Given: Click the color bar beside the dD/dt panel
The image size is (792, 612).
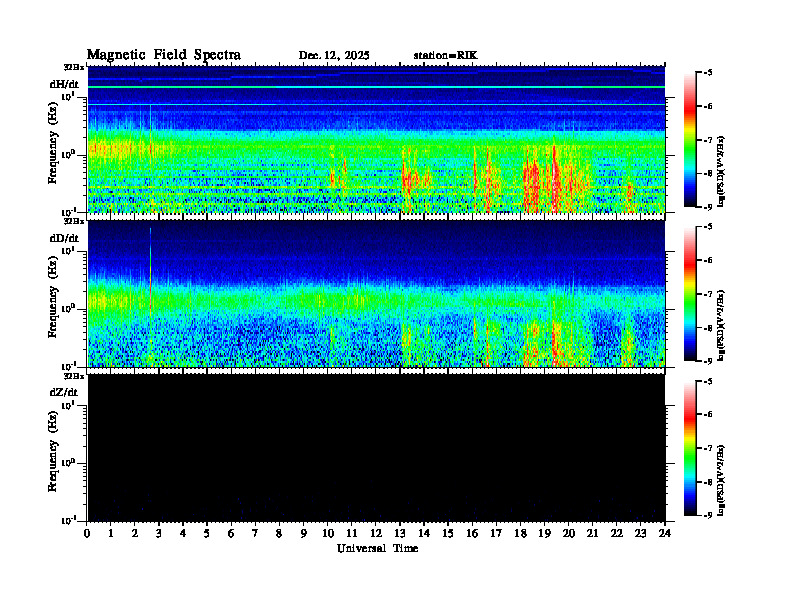Looking at the screenshot, I should click(690, 294).
